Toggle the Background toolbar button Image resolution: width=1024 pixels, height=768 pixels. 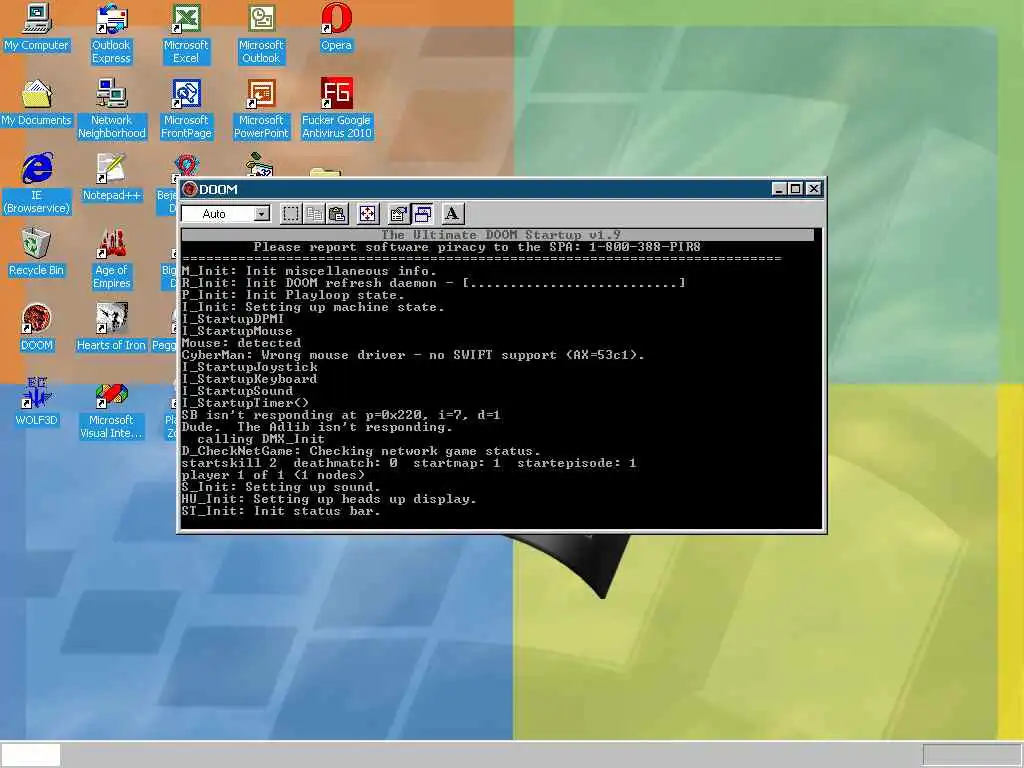(x=422, y=214)
